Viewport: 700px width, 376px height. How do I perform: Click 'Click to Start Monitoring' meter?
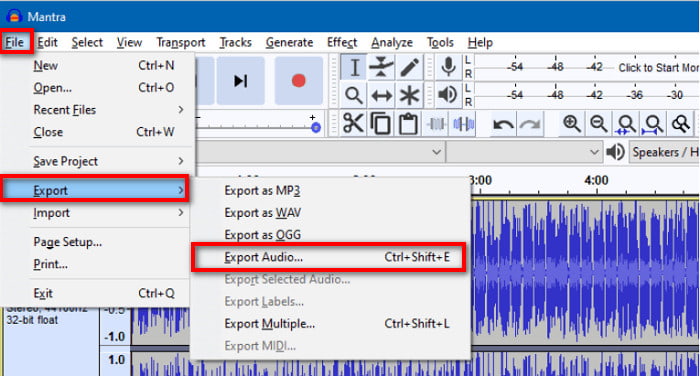[x=587, y=67]
